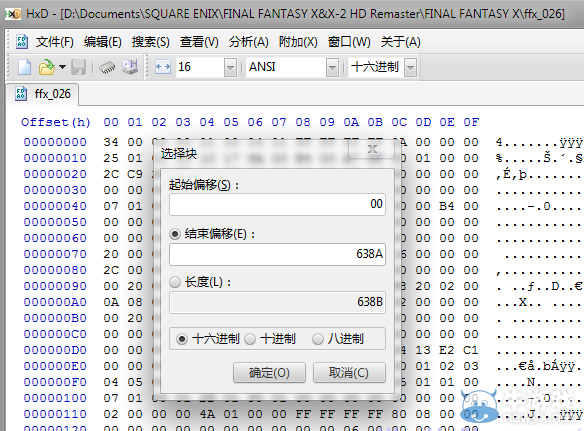This screenshot has height=431, width=584.
Task: Open the 附加(X) menu
Action: tap(298, 42)
